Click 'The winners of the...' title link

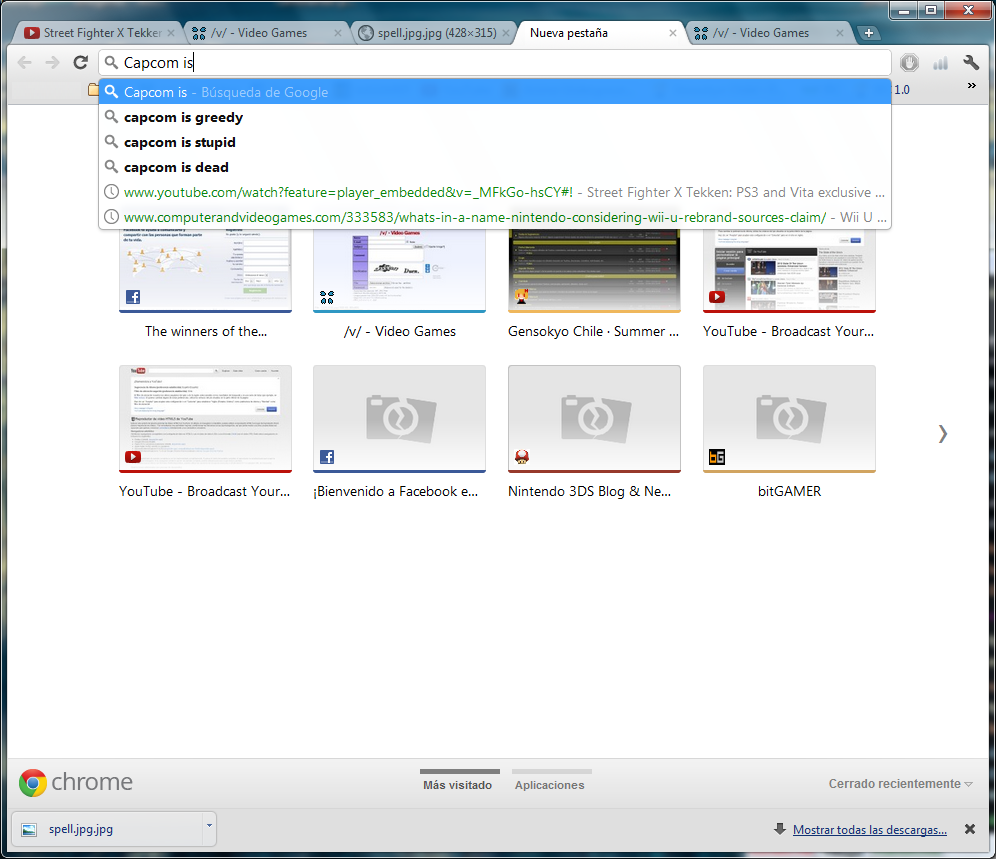pos(206,331)
